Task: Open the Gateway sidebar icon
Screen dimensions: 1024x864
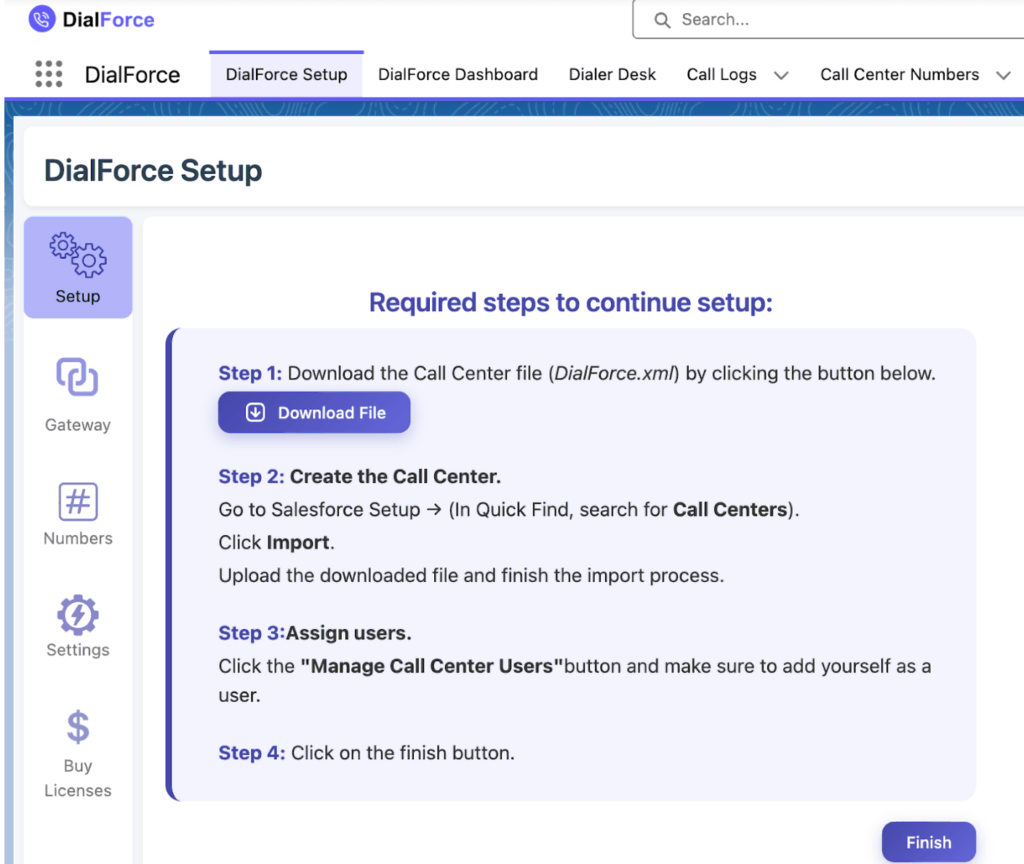Action: point(77,378)
